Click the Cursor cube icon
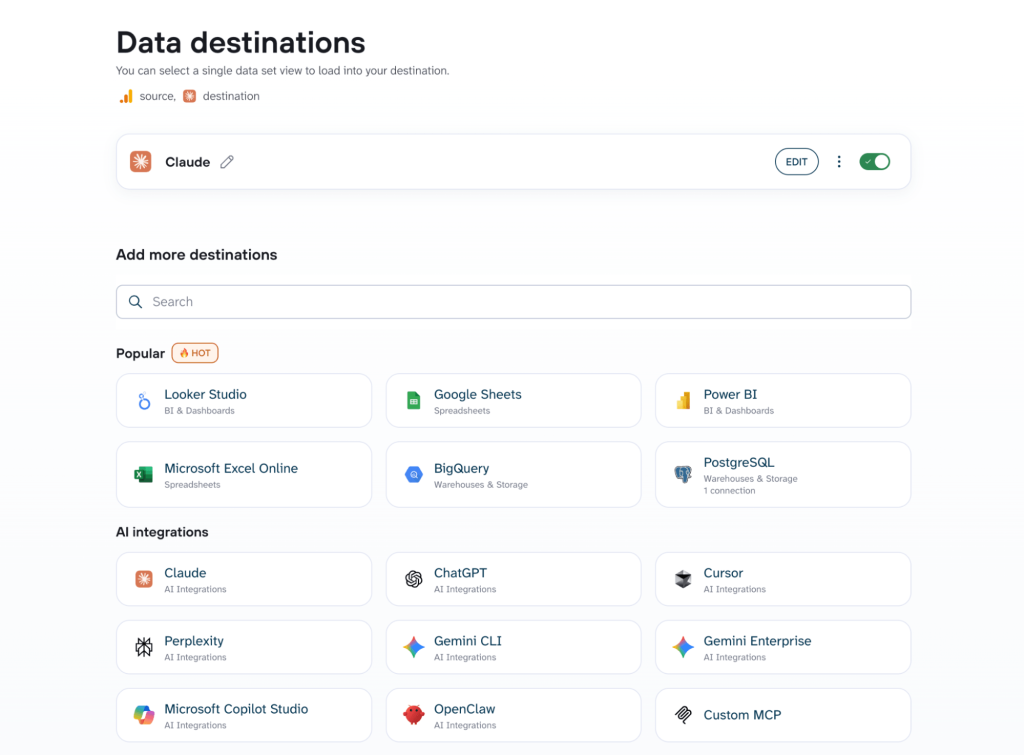Screen dimensions: 1024x755 (683, 579)
